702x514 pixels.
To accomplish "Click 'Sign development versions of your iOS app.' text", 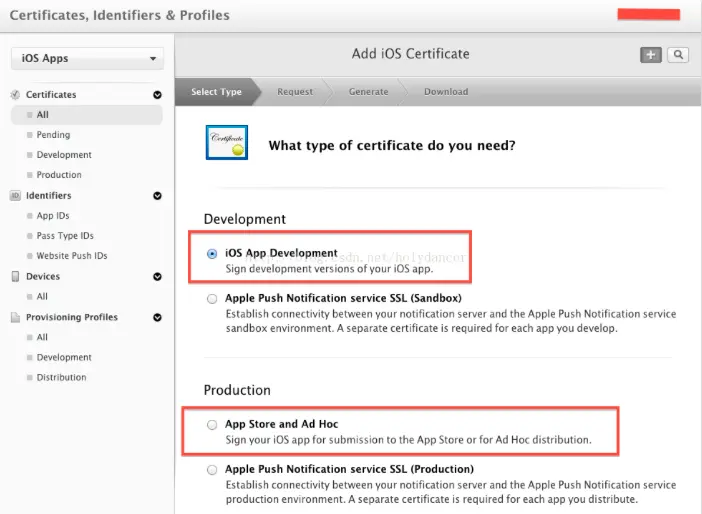I will [329, 269].
